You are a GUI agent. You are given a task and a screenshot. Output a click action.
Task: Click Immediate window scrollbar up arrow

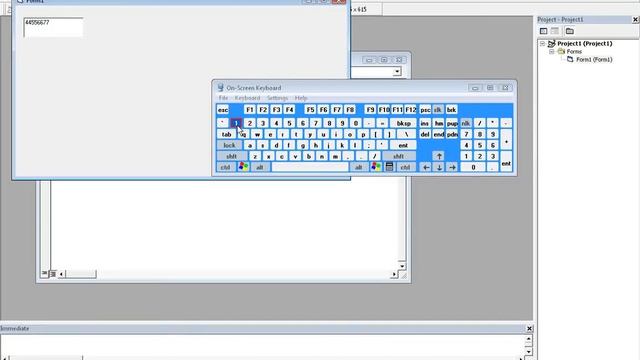[529, 339]
